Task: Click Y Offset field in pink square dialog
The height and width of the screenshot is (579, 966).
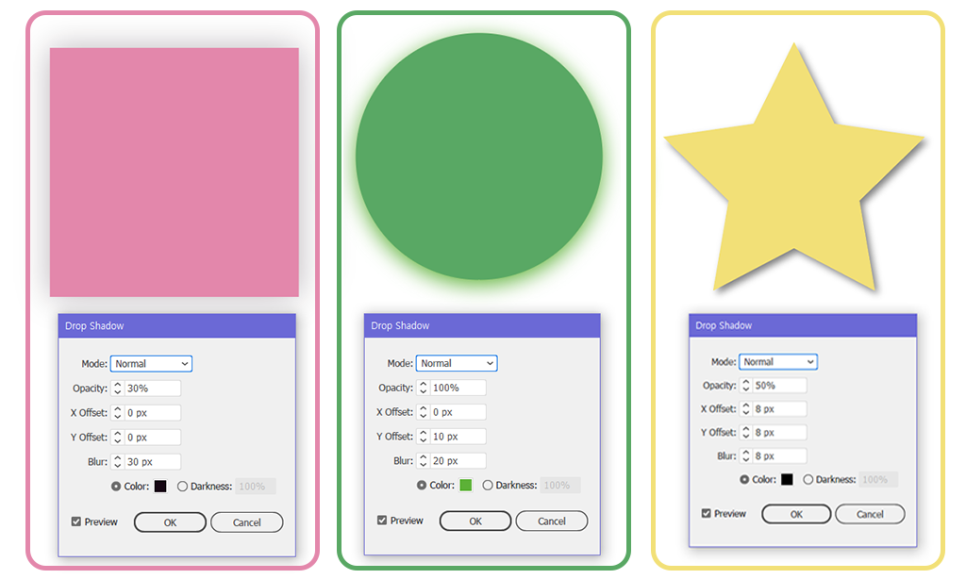Action: tap(153, 437)
